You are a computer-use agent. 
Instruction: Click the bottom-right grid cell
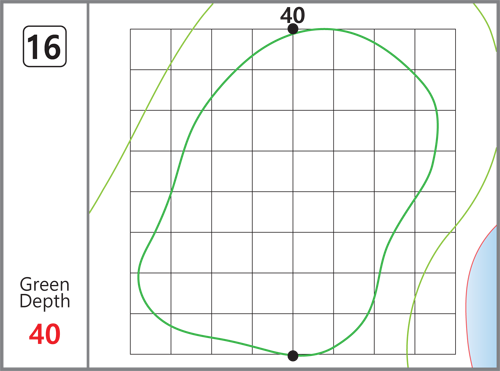pyautogui.click(x=435, y=334)
